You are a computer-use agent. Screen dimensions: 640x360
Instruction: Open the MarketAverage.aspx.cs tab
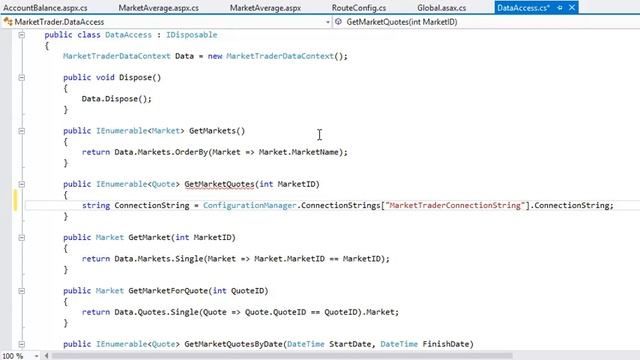click(159, 7)
